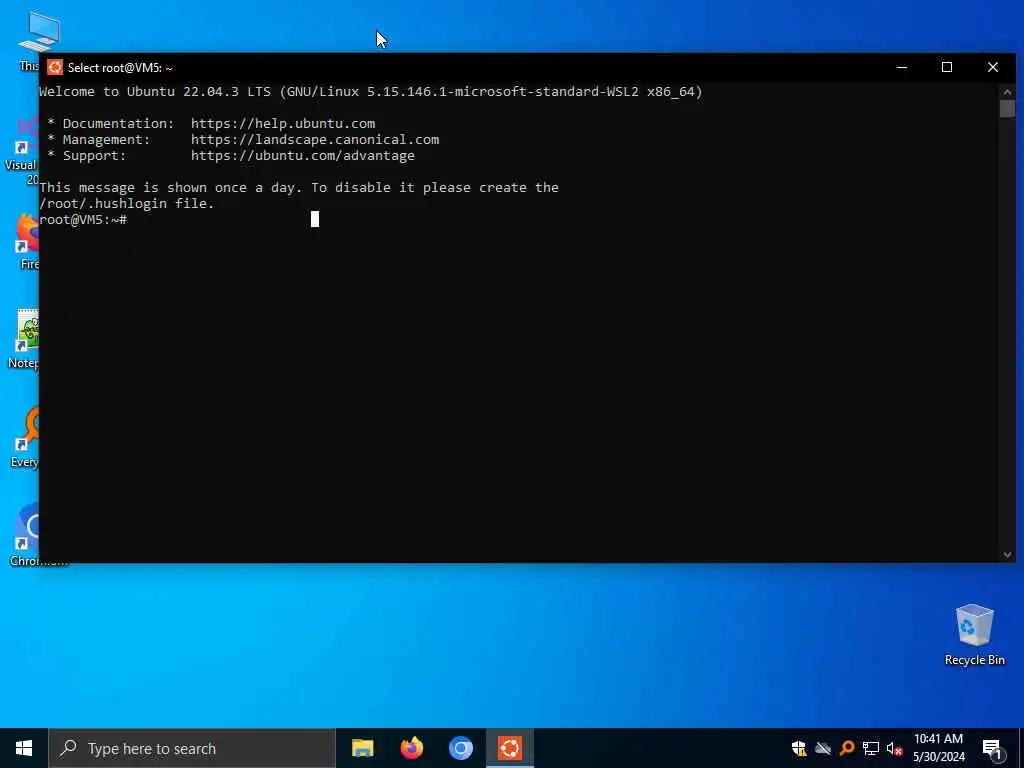Click the terminal scrollbar down arrow
1024x768 pixels.
(1007, 554)
